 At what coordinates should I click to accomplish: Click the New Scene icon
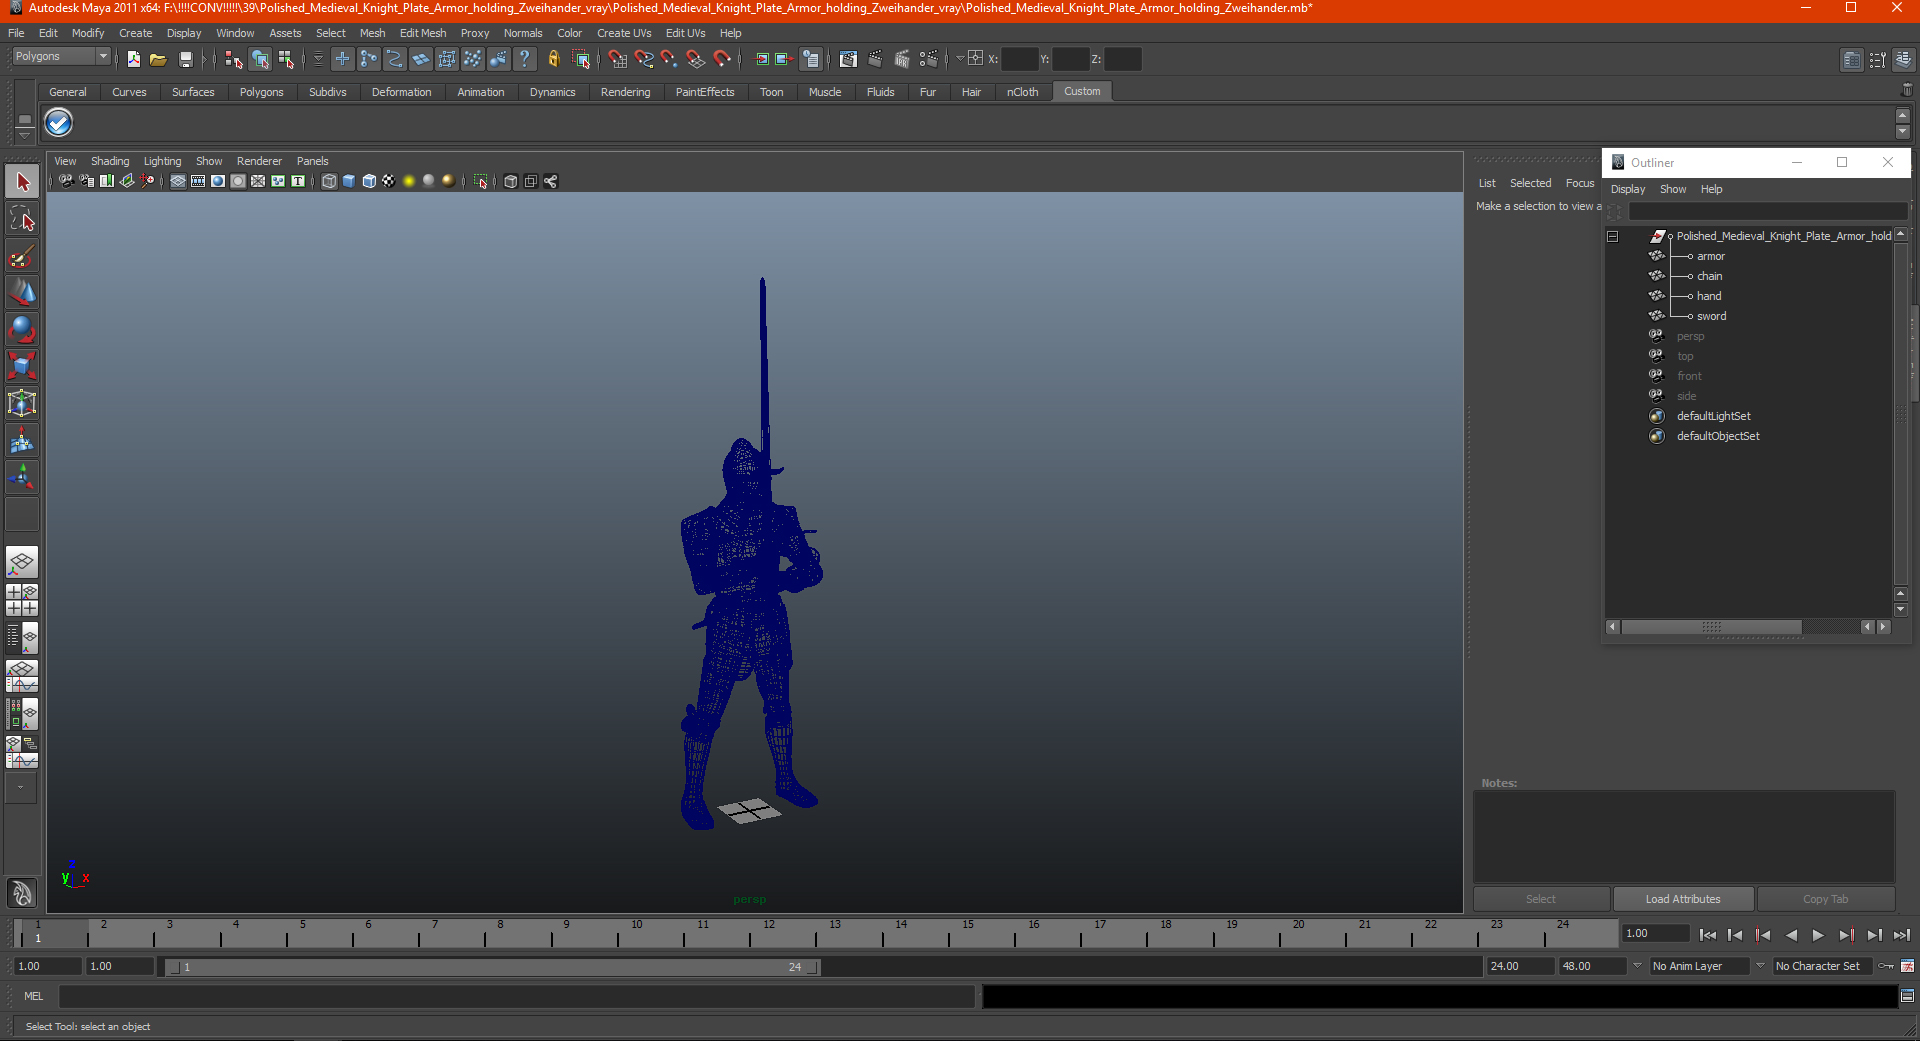click(x=134, y=59)
